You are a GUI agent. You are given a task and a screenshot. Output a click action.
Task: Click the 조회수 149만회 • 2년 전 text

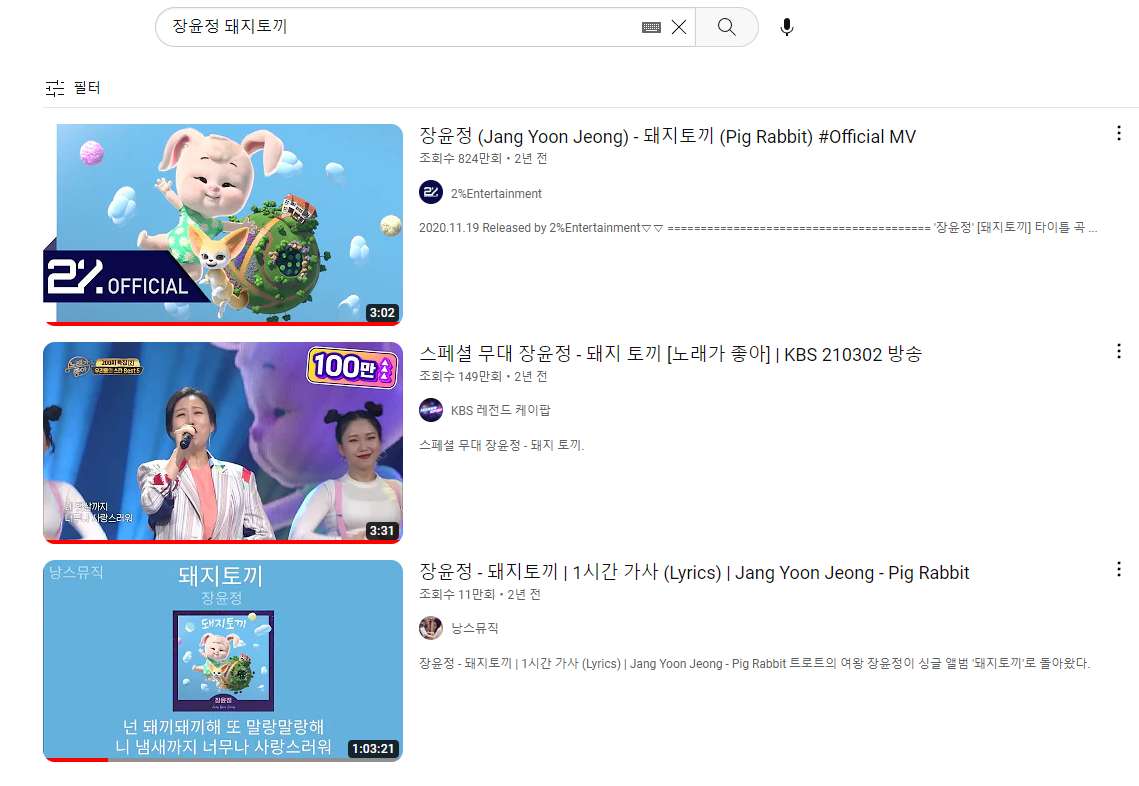click(x=483, y=376)
